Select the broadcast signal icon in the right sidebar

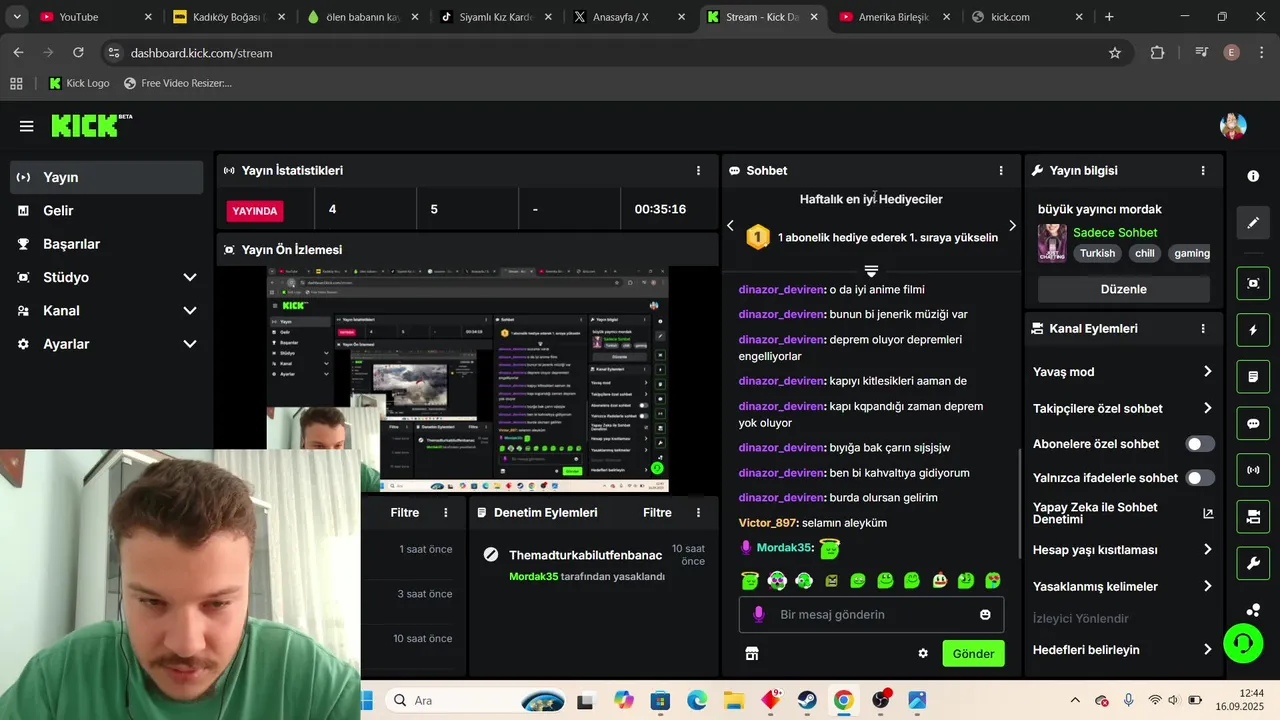1253,470
